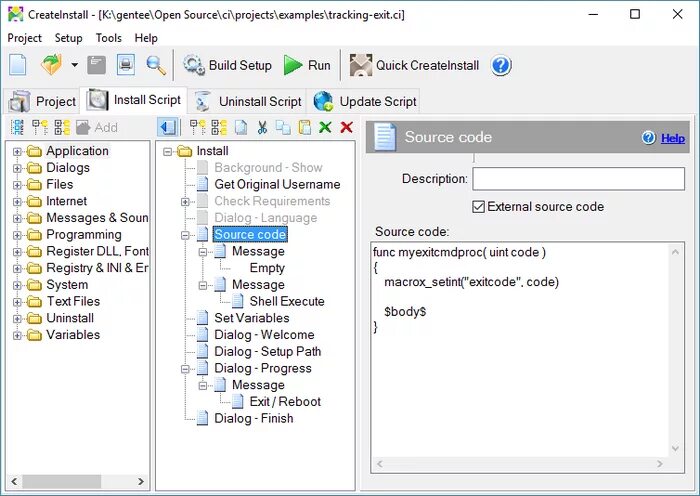Screen dimensions: 700x496
Task: Select Shell Execute tree item
Action: tap(287, 301)
